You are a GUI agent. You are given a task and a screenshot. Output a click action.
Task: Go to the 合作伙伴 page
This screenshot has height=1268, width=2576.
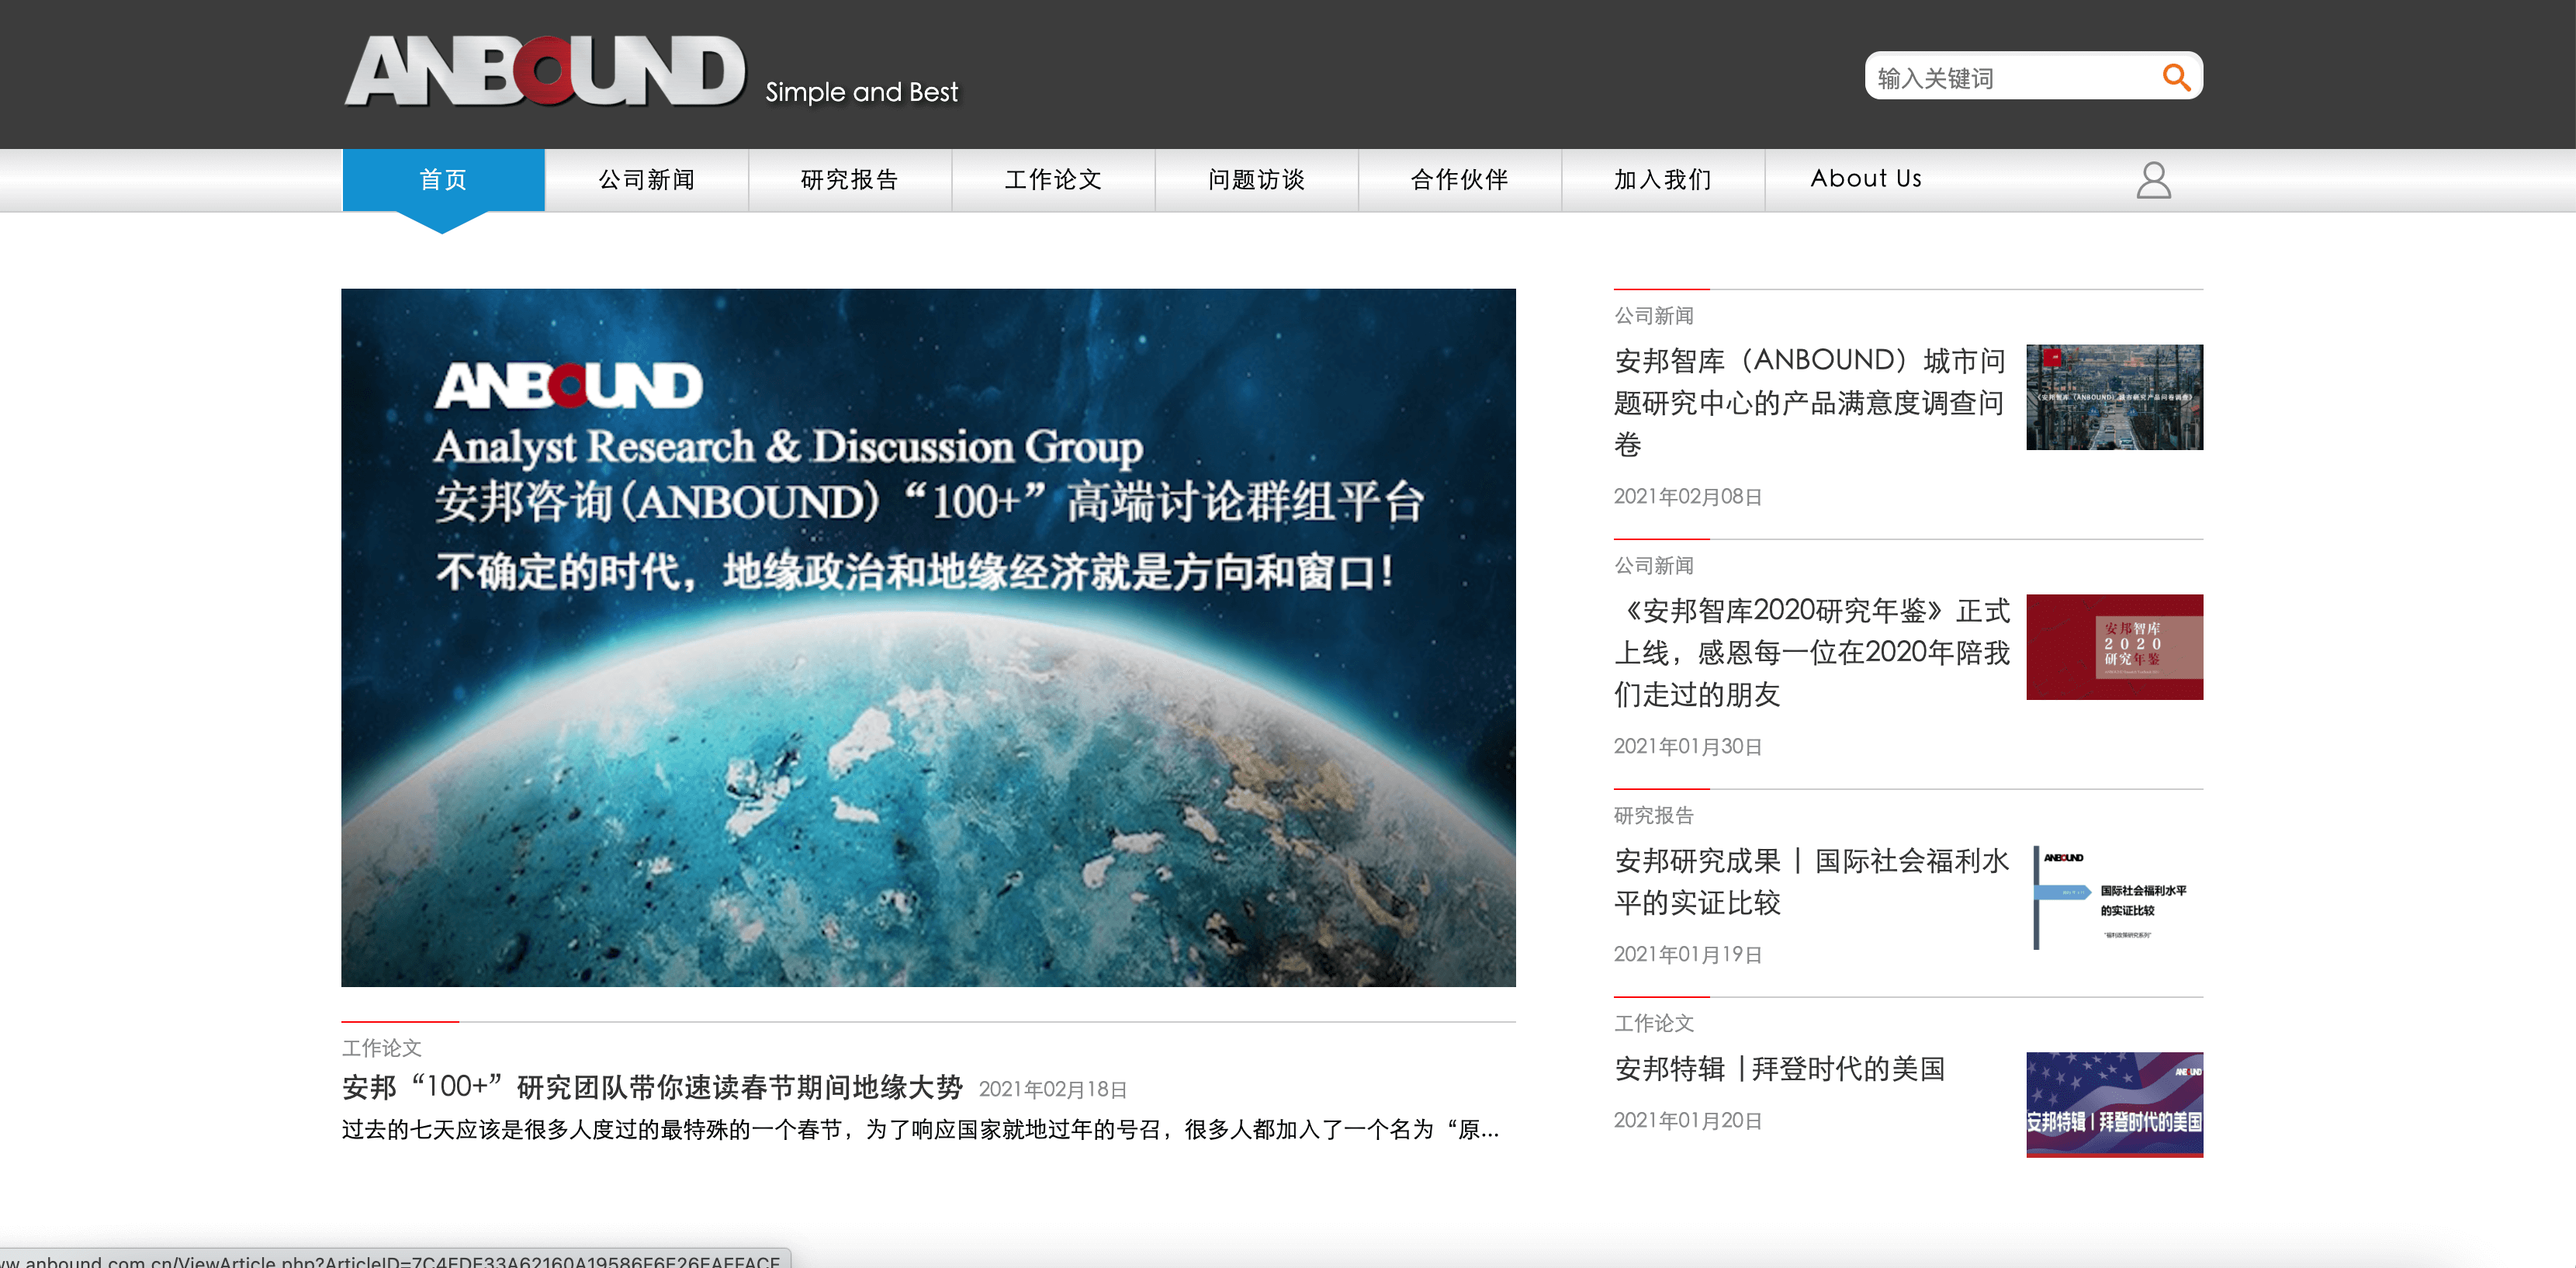point(1459,180)
